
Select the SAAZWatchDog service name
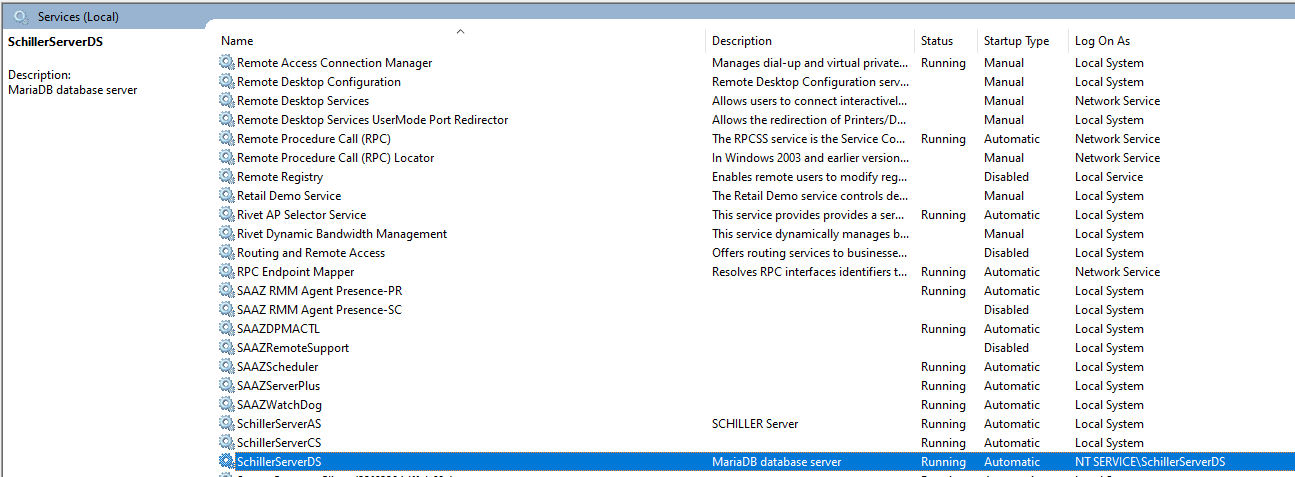280,405
